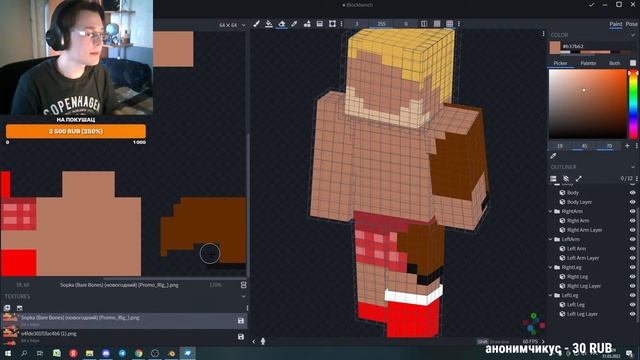Open color panel three-dot options
This screenshot has width=640, height=360.
[x=636, y=146]
